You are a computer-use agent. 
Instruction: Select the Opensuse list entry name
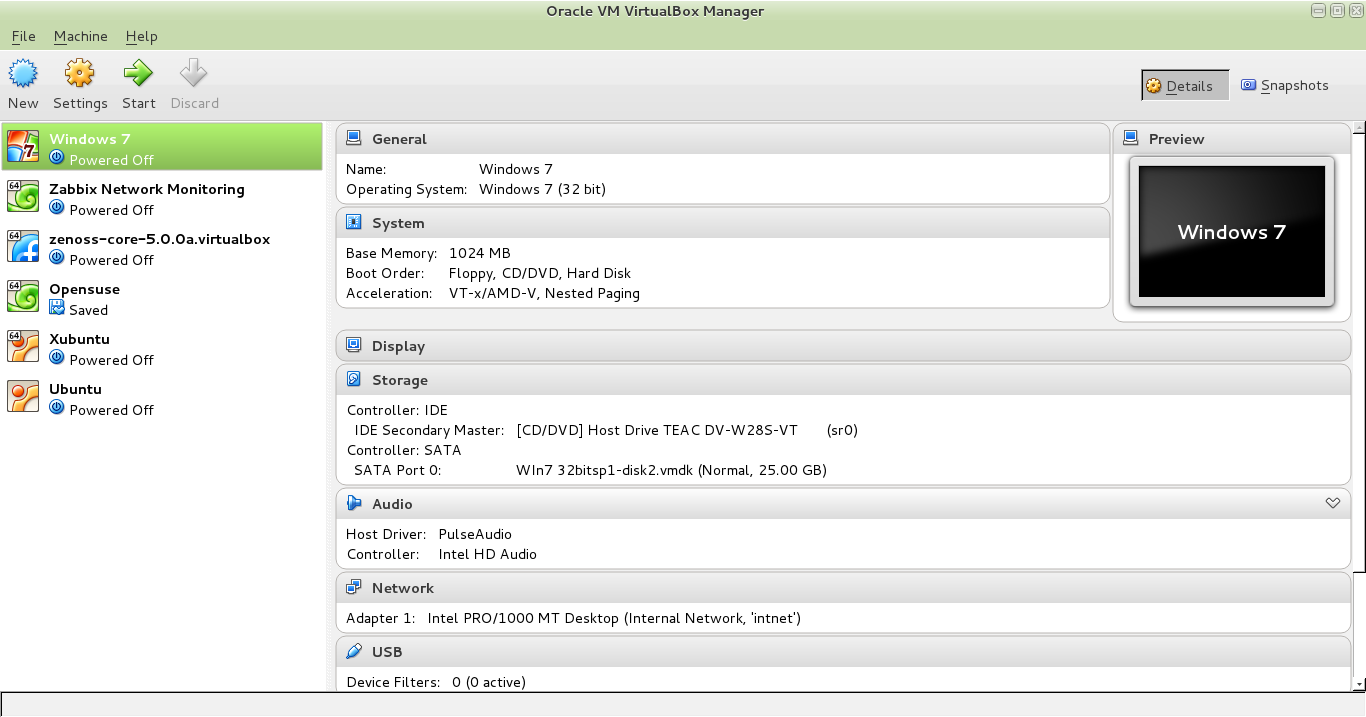pyautogui.click(x=84, y=289)
